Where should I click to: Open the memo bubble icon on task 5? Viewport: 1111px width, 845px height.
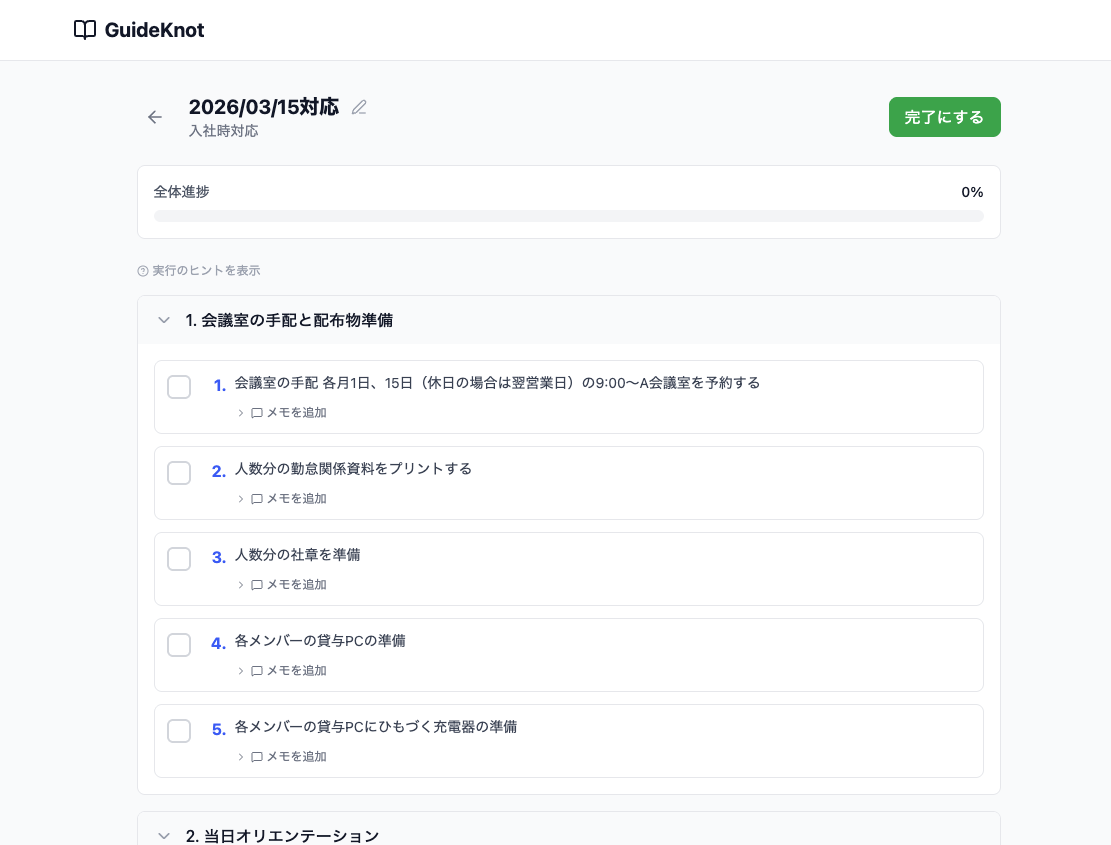pos(258,756)
